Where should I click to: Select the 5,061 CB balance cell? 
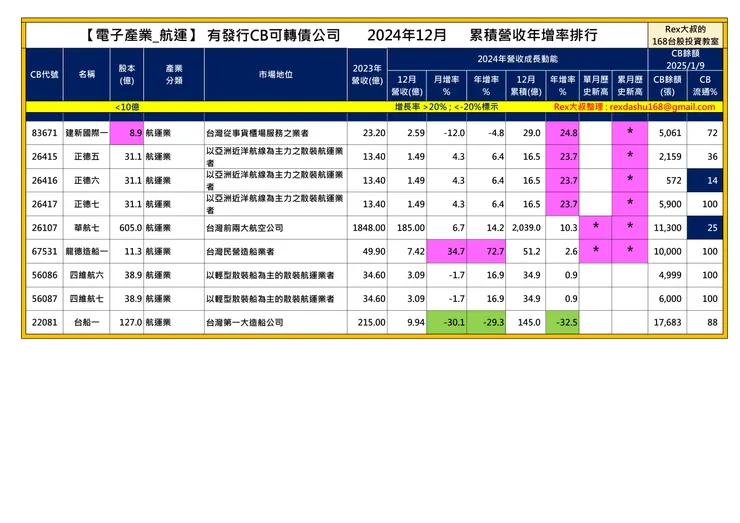(667, 133)
